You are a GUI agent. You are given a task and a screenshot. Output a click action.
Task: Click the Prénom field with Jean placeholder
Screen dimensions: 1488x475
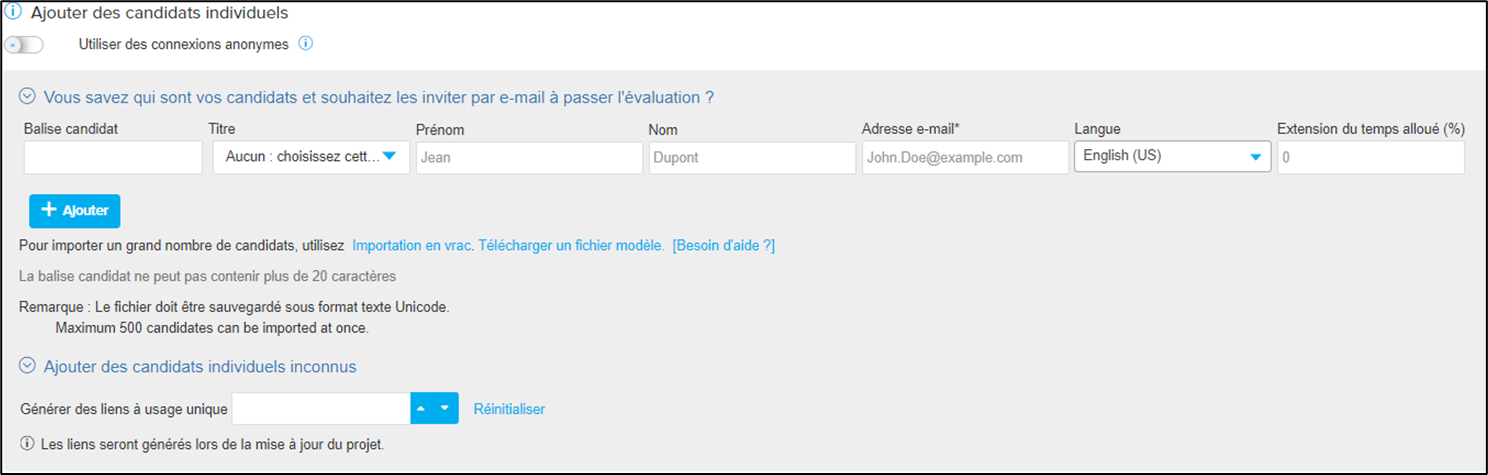(x=529, y=157)
